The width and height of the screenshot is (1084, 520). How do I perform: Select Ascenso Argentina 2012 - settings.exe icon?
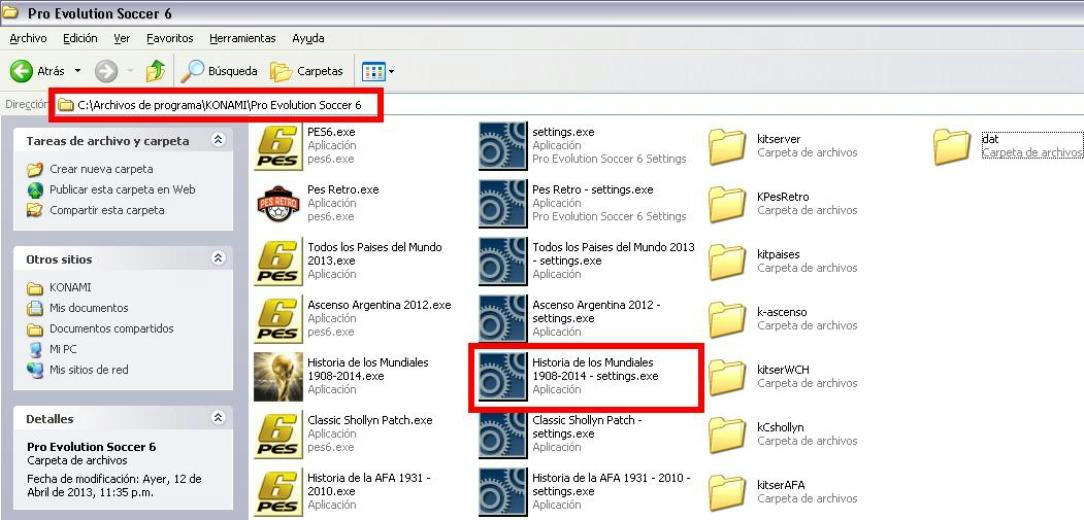503,318
